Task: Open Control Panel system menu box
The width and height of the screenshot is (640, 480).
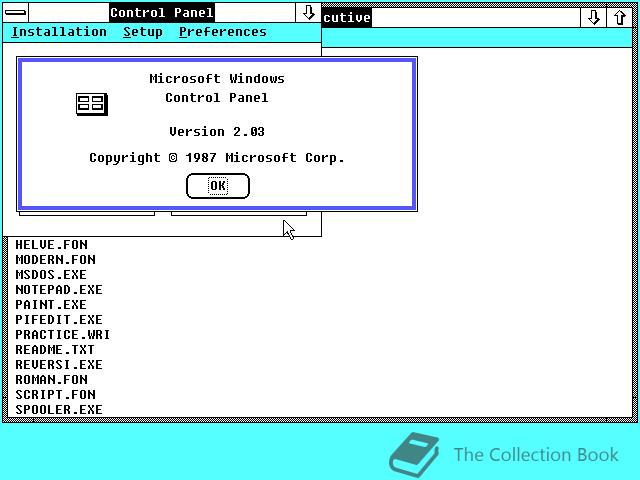Action: (x=16, y=12)
